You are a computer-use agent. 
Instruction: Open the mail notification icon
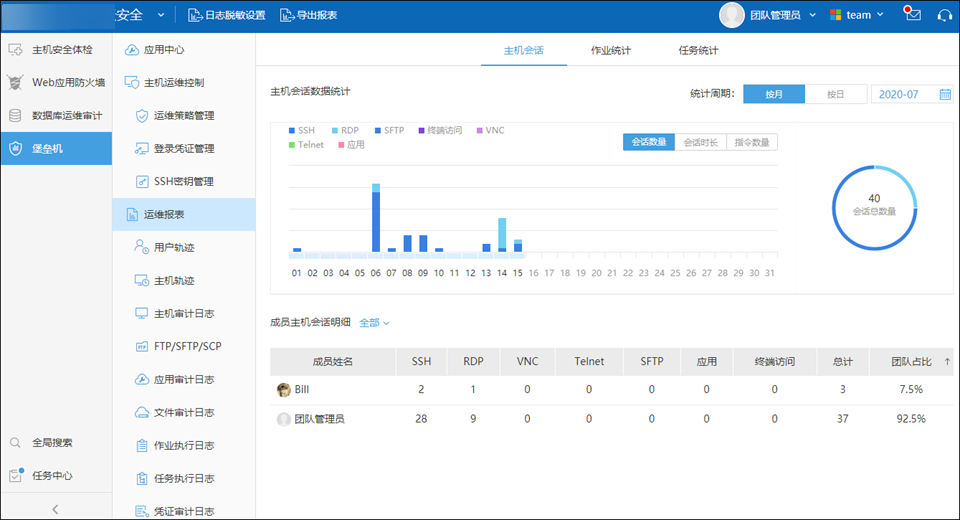point(912,14)
